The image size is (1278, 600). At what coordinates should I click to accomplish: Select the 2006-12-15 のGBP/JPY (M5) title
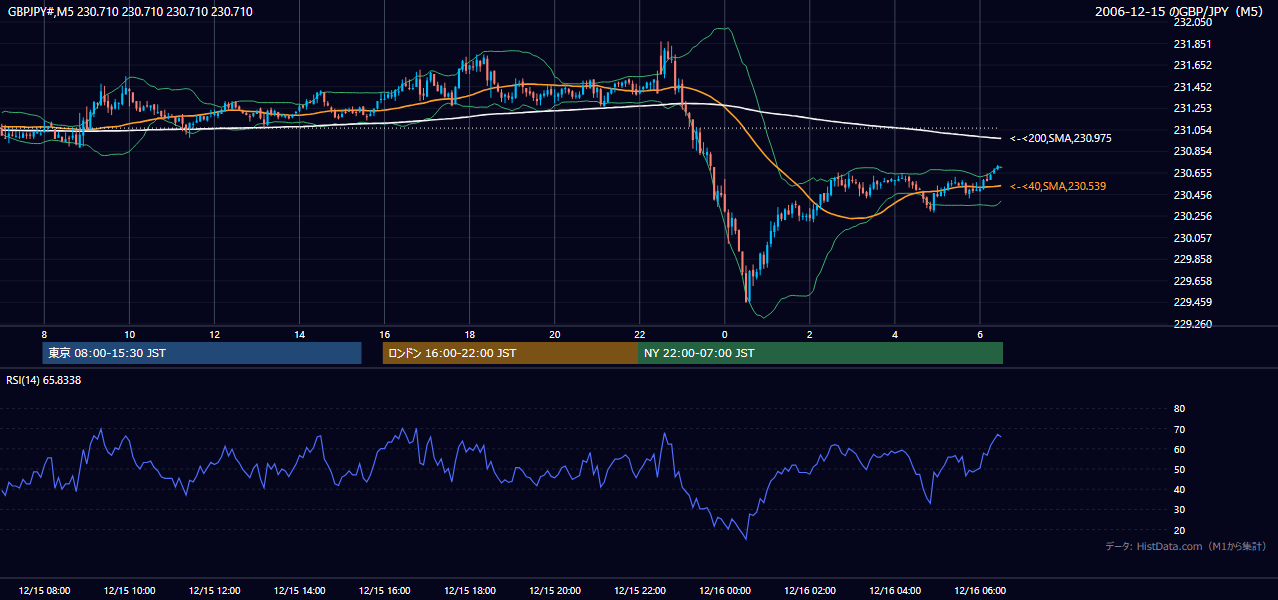[1181, 12]
